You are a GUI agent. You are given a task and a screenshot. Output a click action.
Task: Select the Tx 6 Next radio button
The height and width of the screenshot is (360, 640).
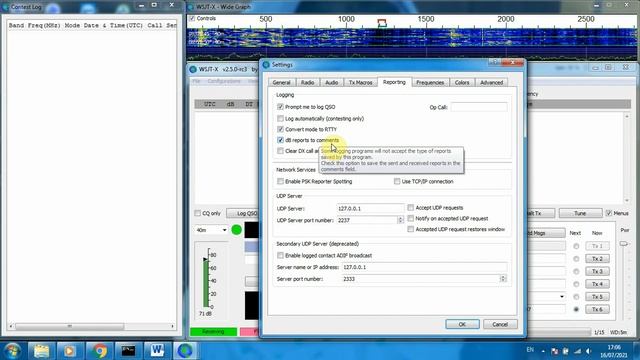[576, 309]
